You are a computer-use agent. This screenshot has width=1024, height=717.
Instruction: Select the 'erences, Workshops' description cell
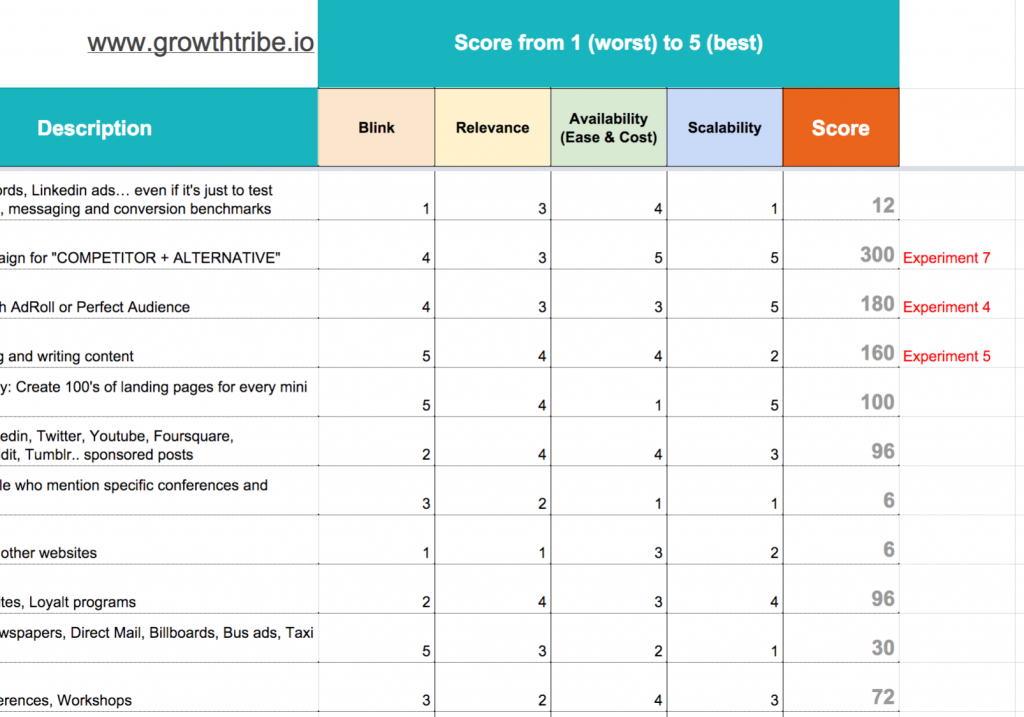[159, 688]
